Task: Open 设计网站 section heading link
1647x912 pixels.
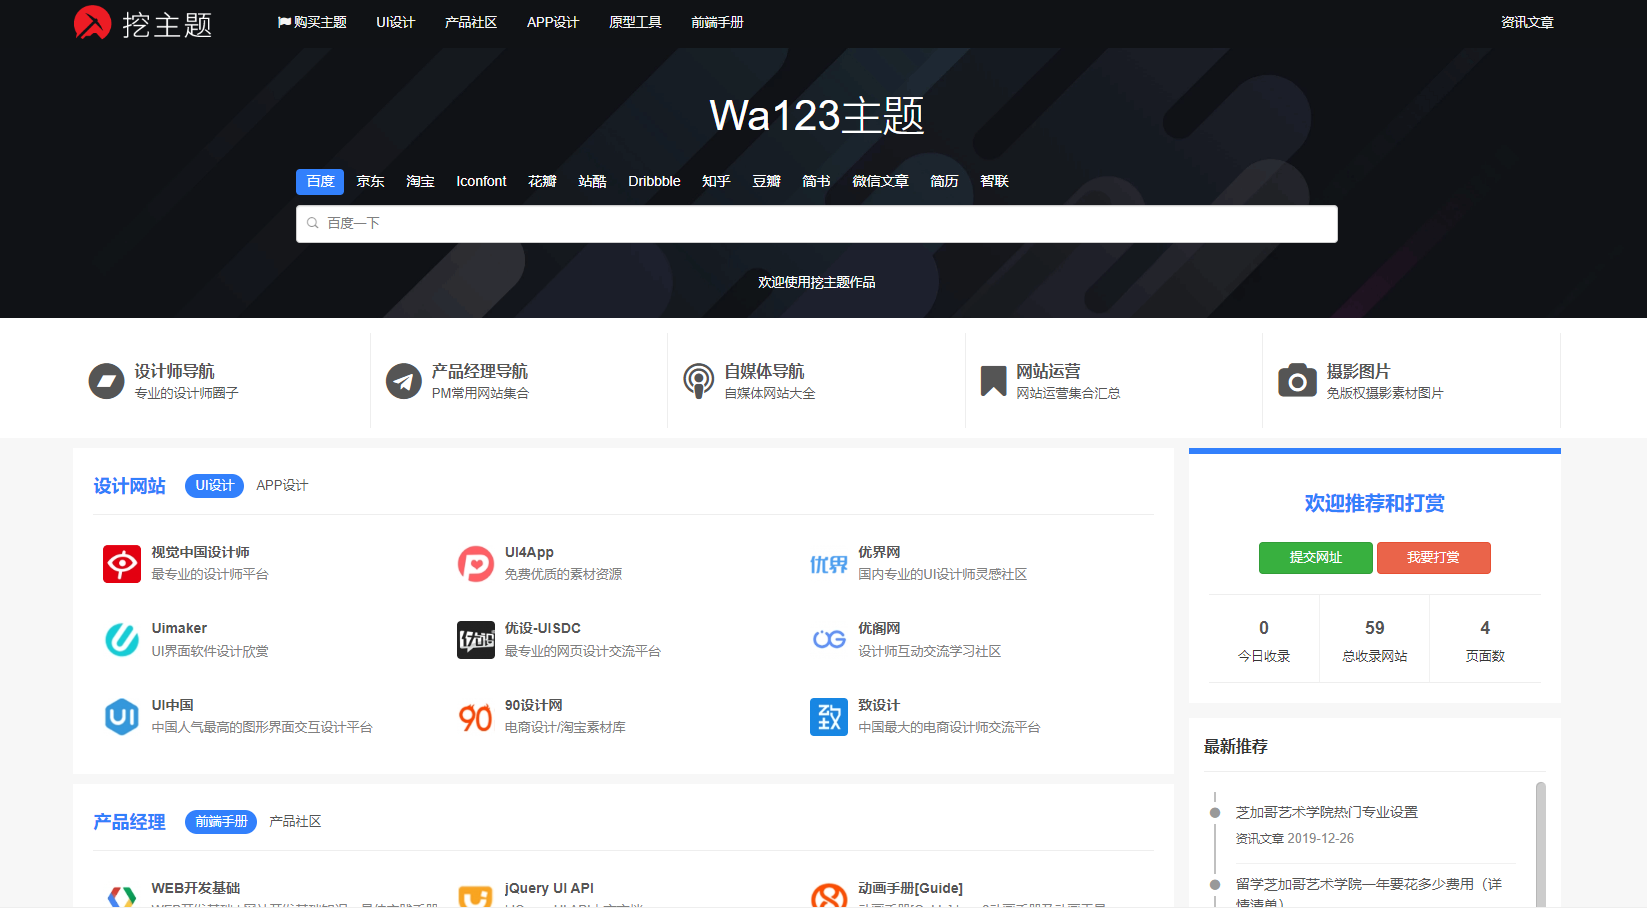Action: (130, 486)
